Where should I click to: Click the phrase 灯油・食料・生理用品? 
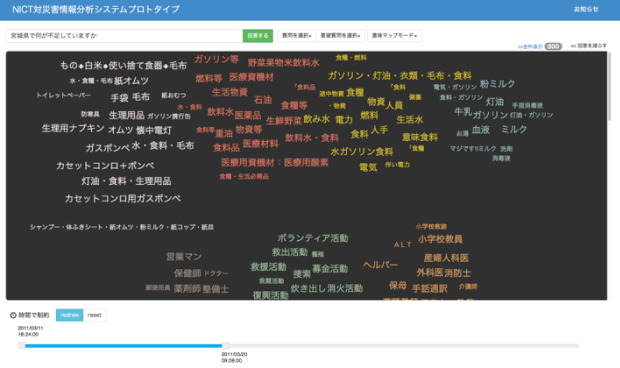click(126, 181)
